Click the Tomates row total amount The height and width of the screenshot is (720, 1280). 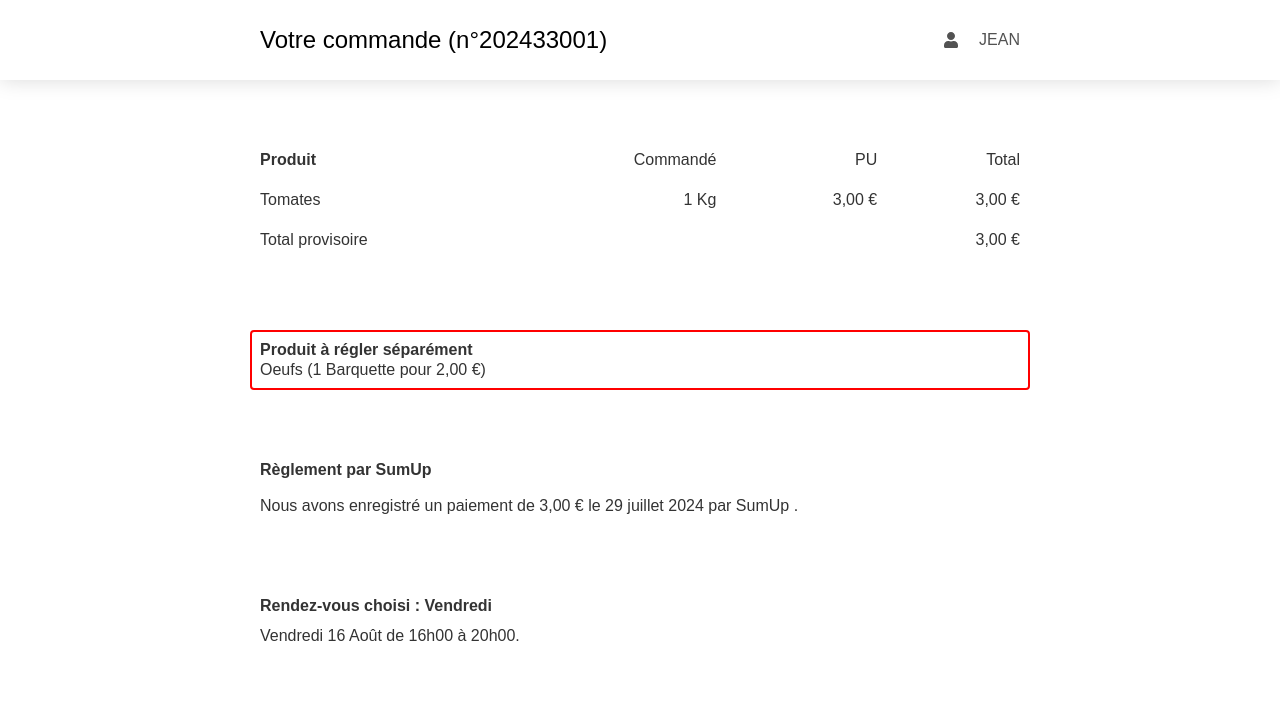pos(997,200)
